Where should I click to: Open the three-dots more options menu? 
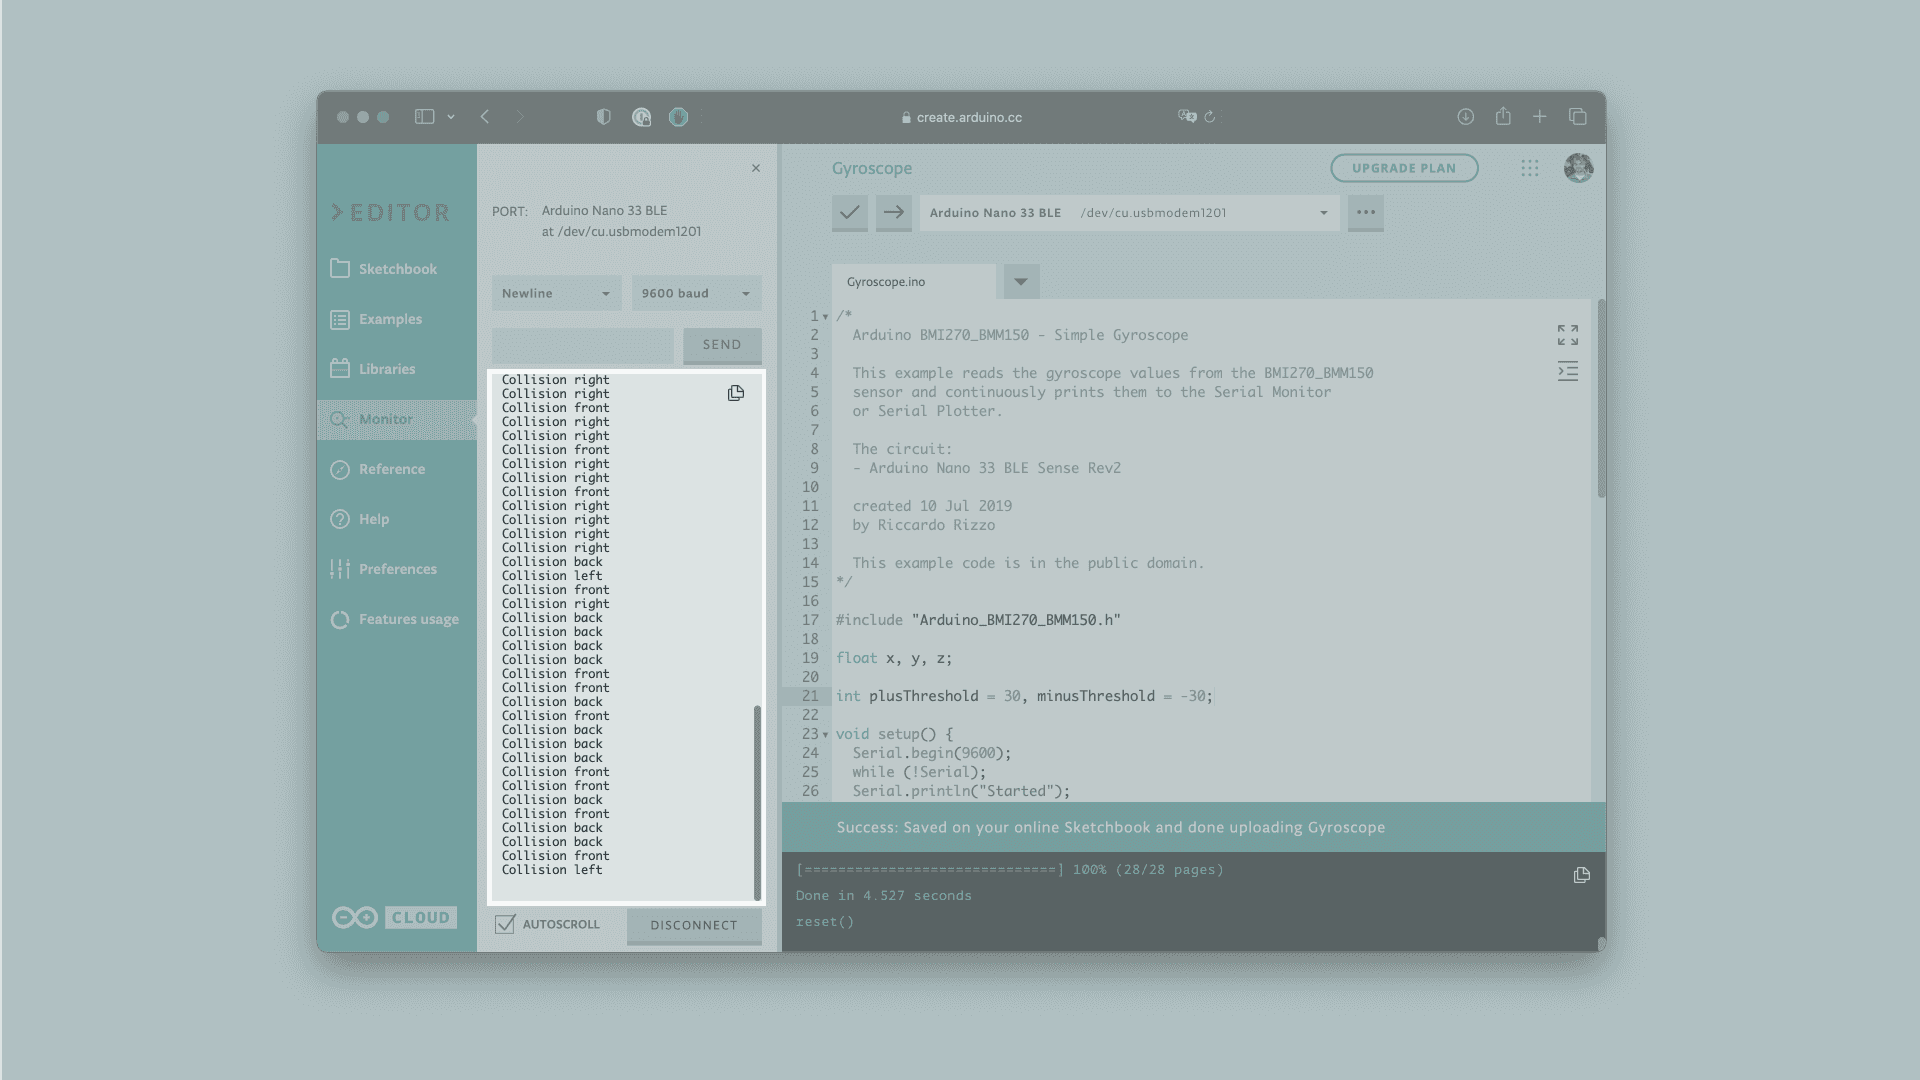[x=1365, y=212]
